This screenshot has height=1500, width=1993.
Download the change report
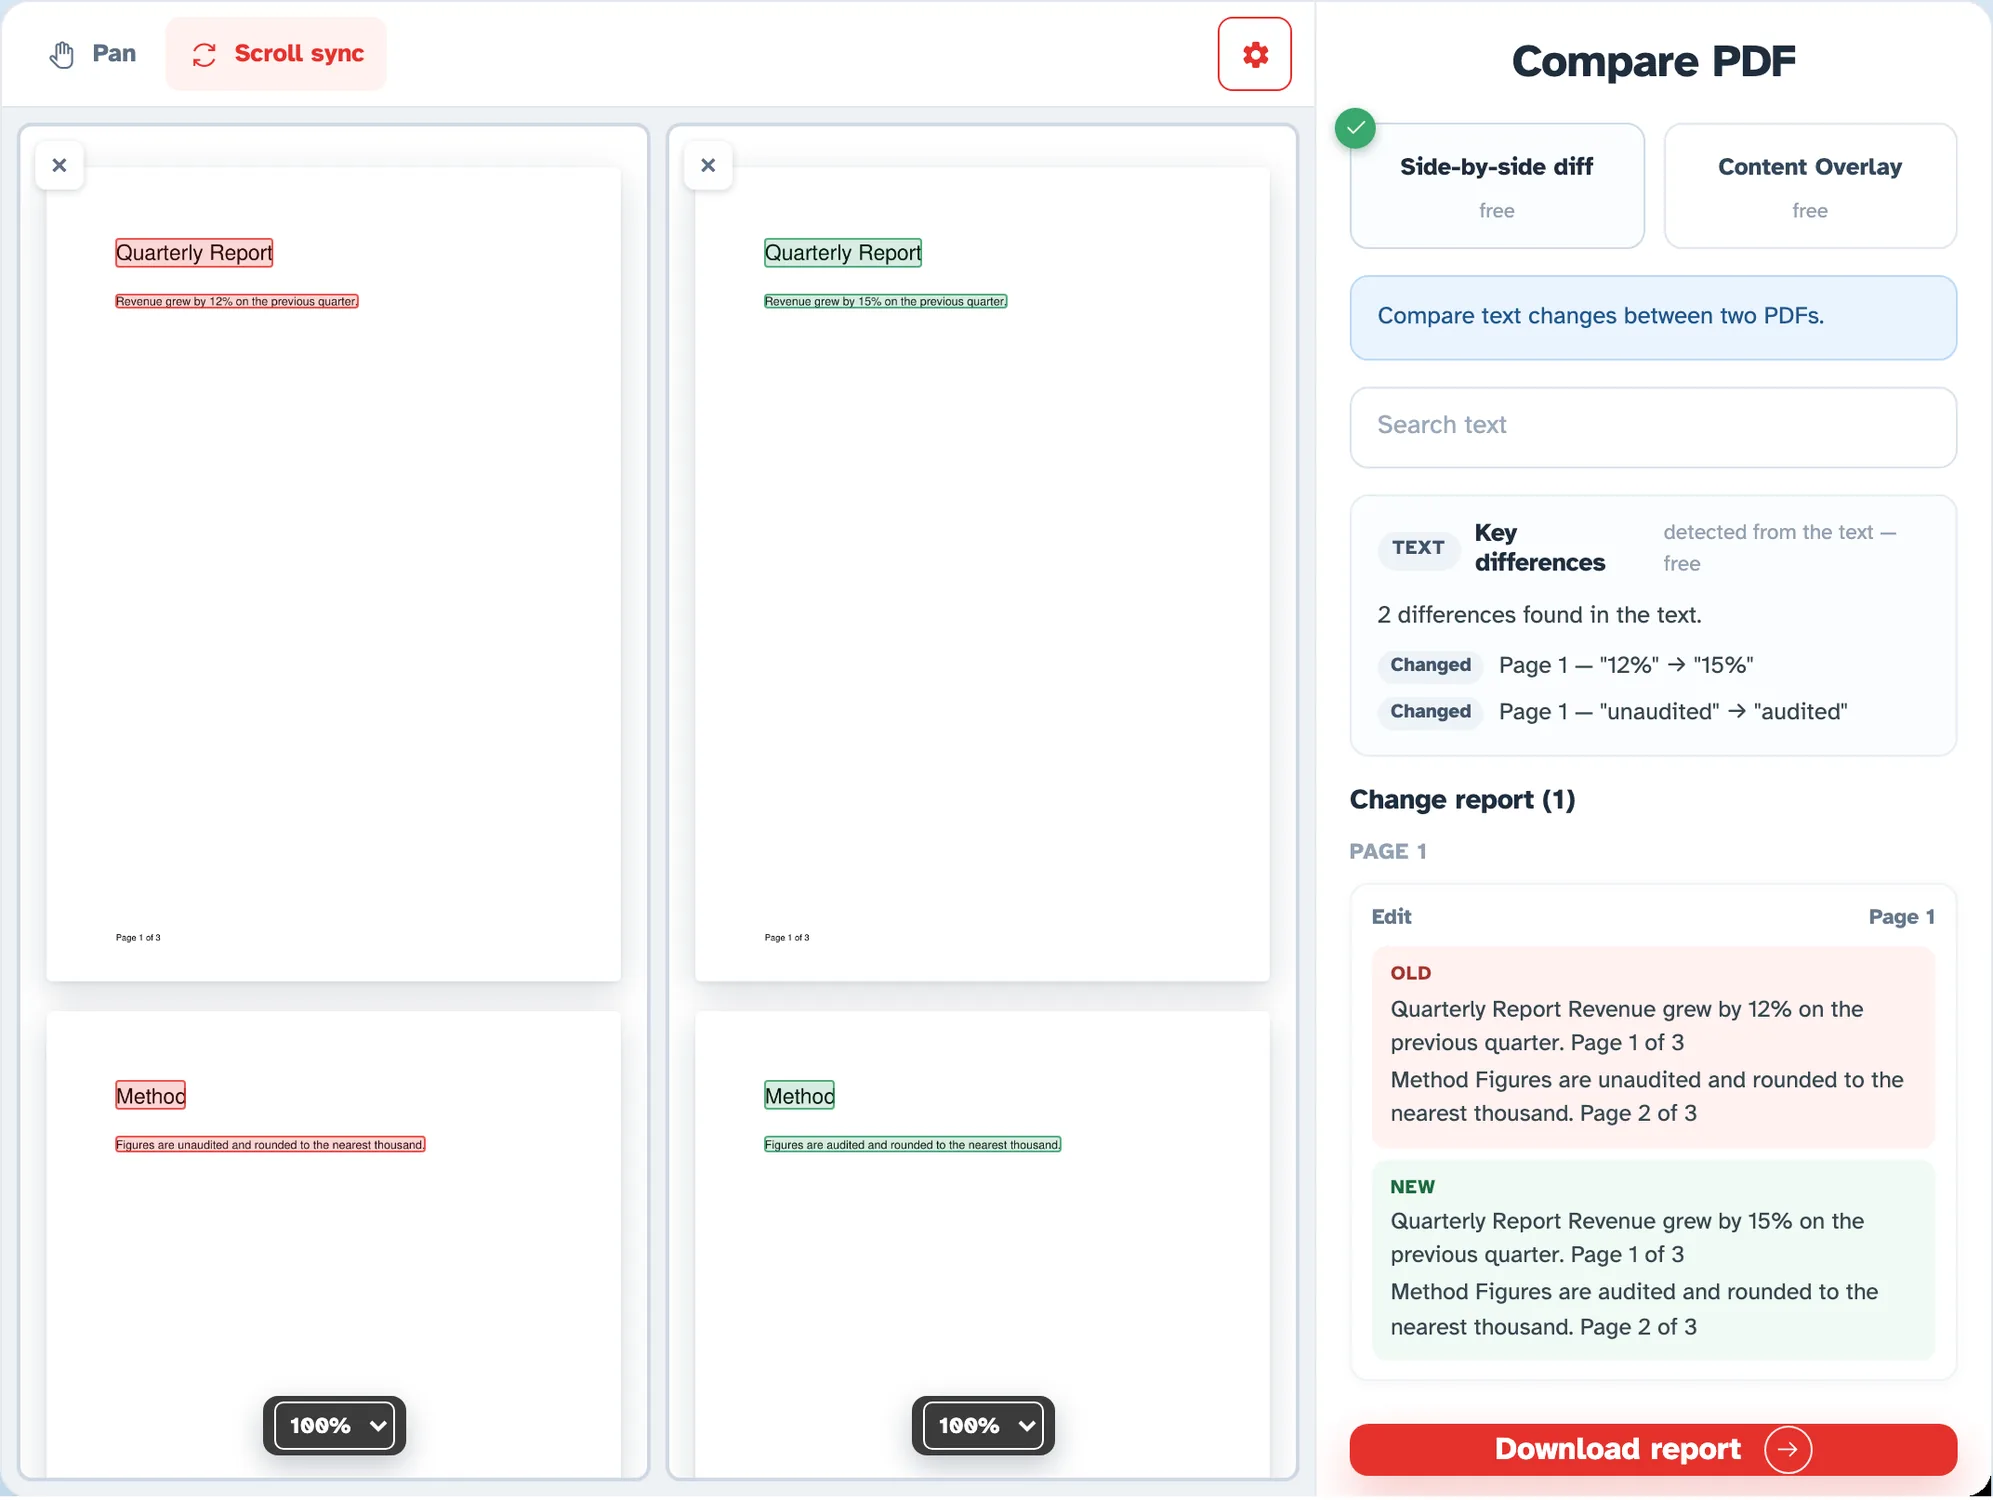[x=1652, y=1449]
